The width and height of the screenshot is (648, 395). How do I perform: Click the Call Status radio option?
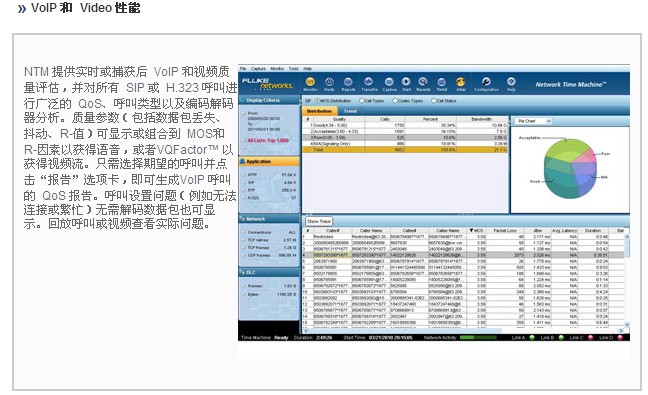434,101
